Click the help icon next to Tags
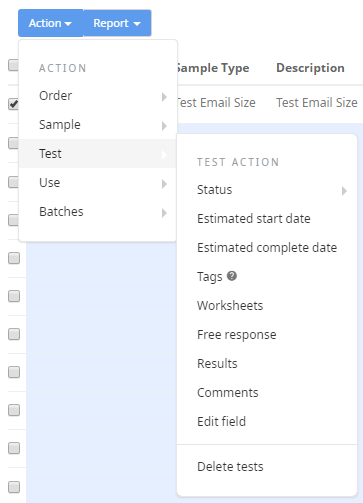This screenshot has width=363, height=503. point(232,276)
